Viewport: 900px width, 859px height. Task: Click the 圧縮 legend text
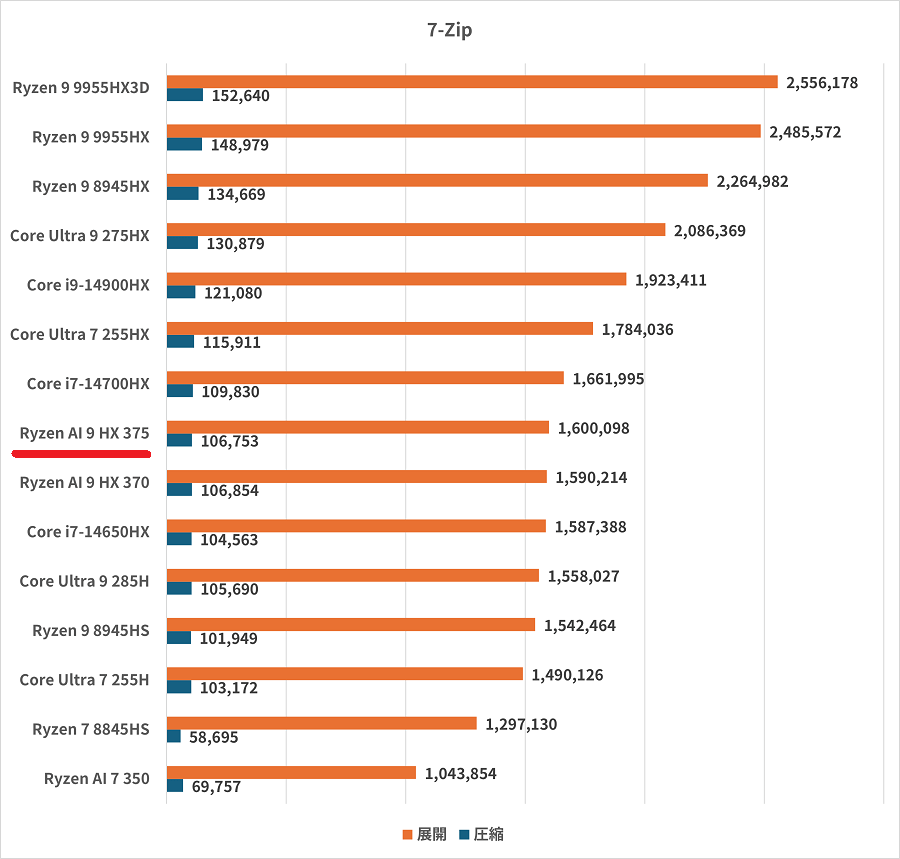[x=488, y=834]
